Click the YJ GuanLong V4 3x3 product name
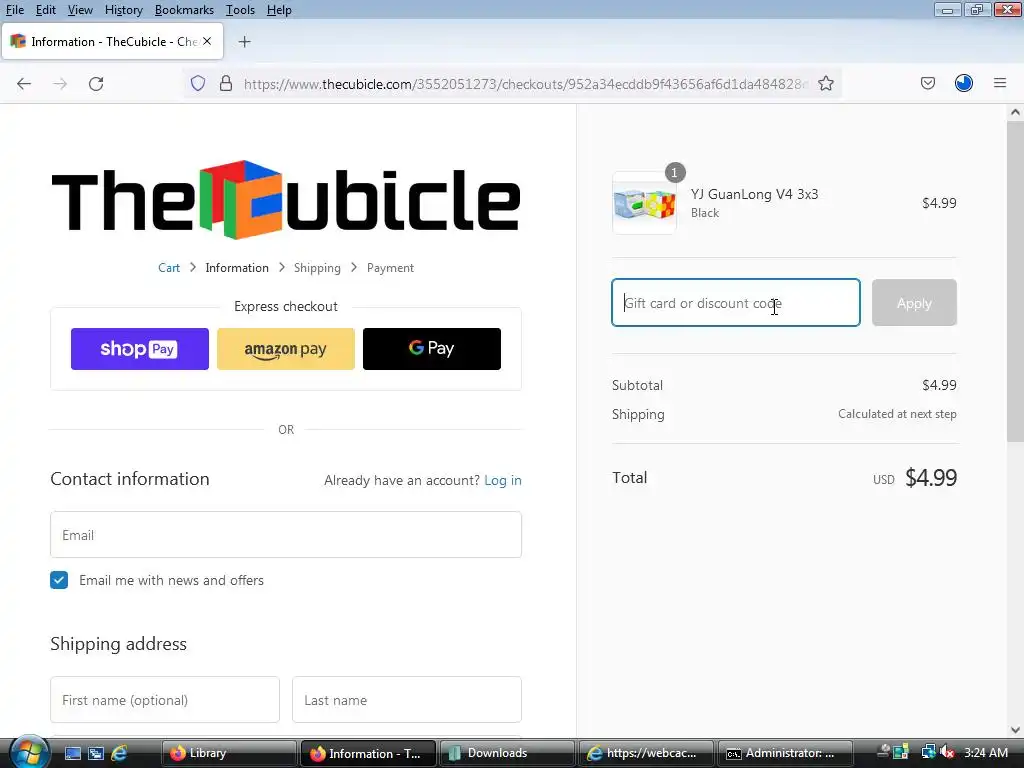This screenshot has width=1024, height=768. point(754,194)
